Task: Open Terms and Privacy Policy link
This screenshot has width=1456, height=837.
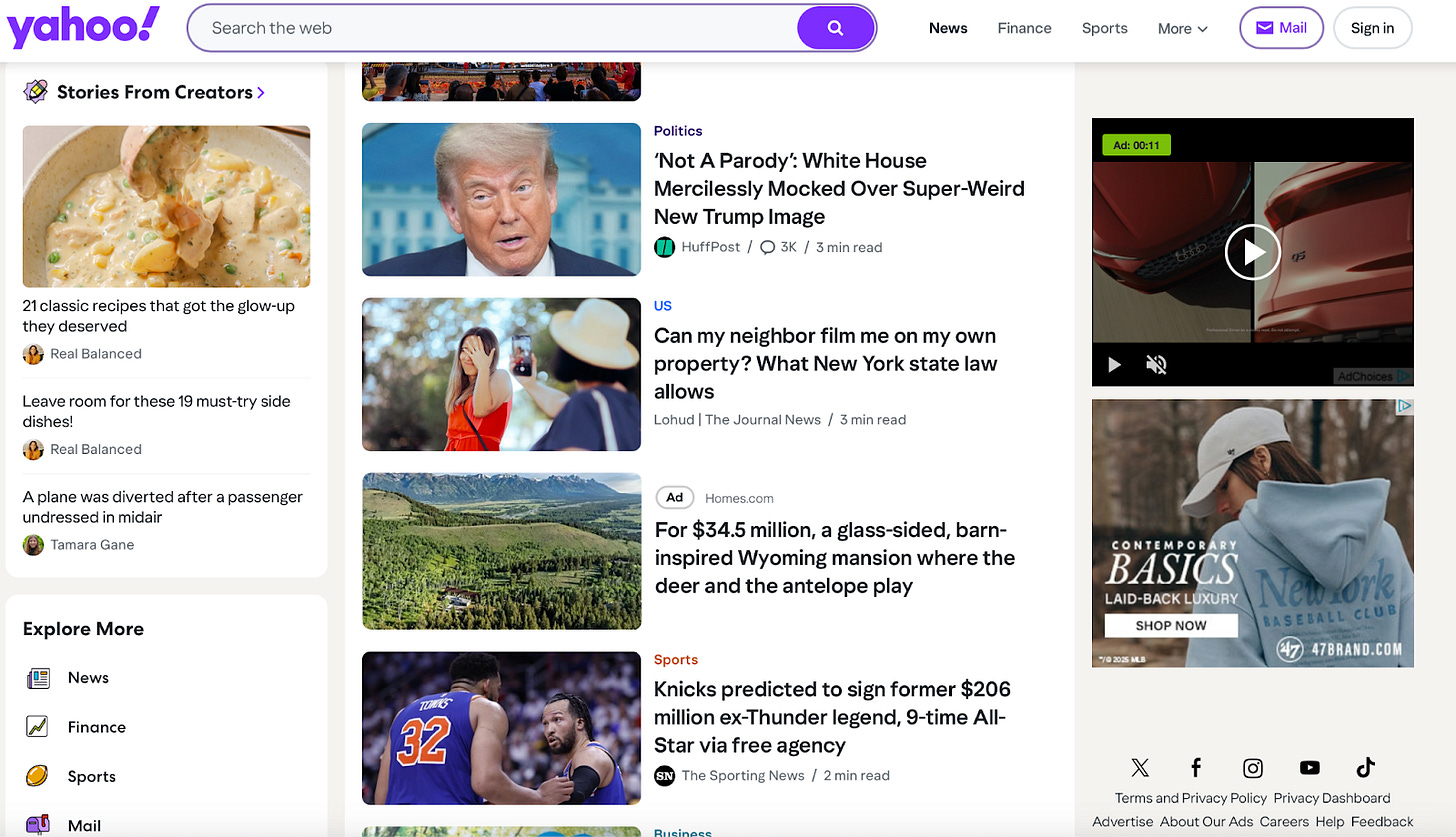Action: click(1191, 798)
